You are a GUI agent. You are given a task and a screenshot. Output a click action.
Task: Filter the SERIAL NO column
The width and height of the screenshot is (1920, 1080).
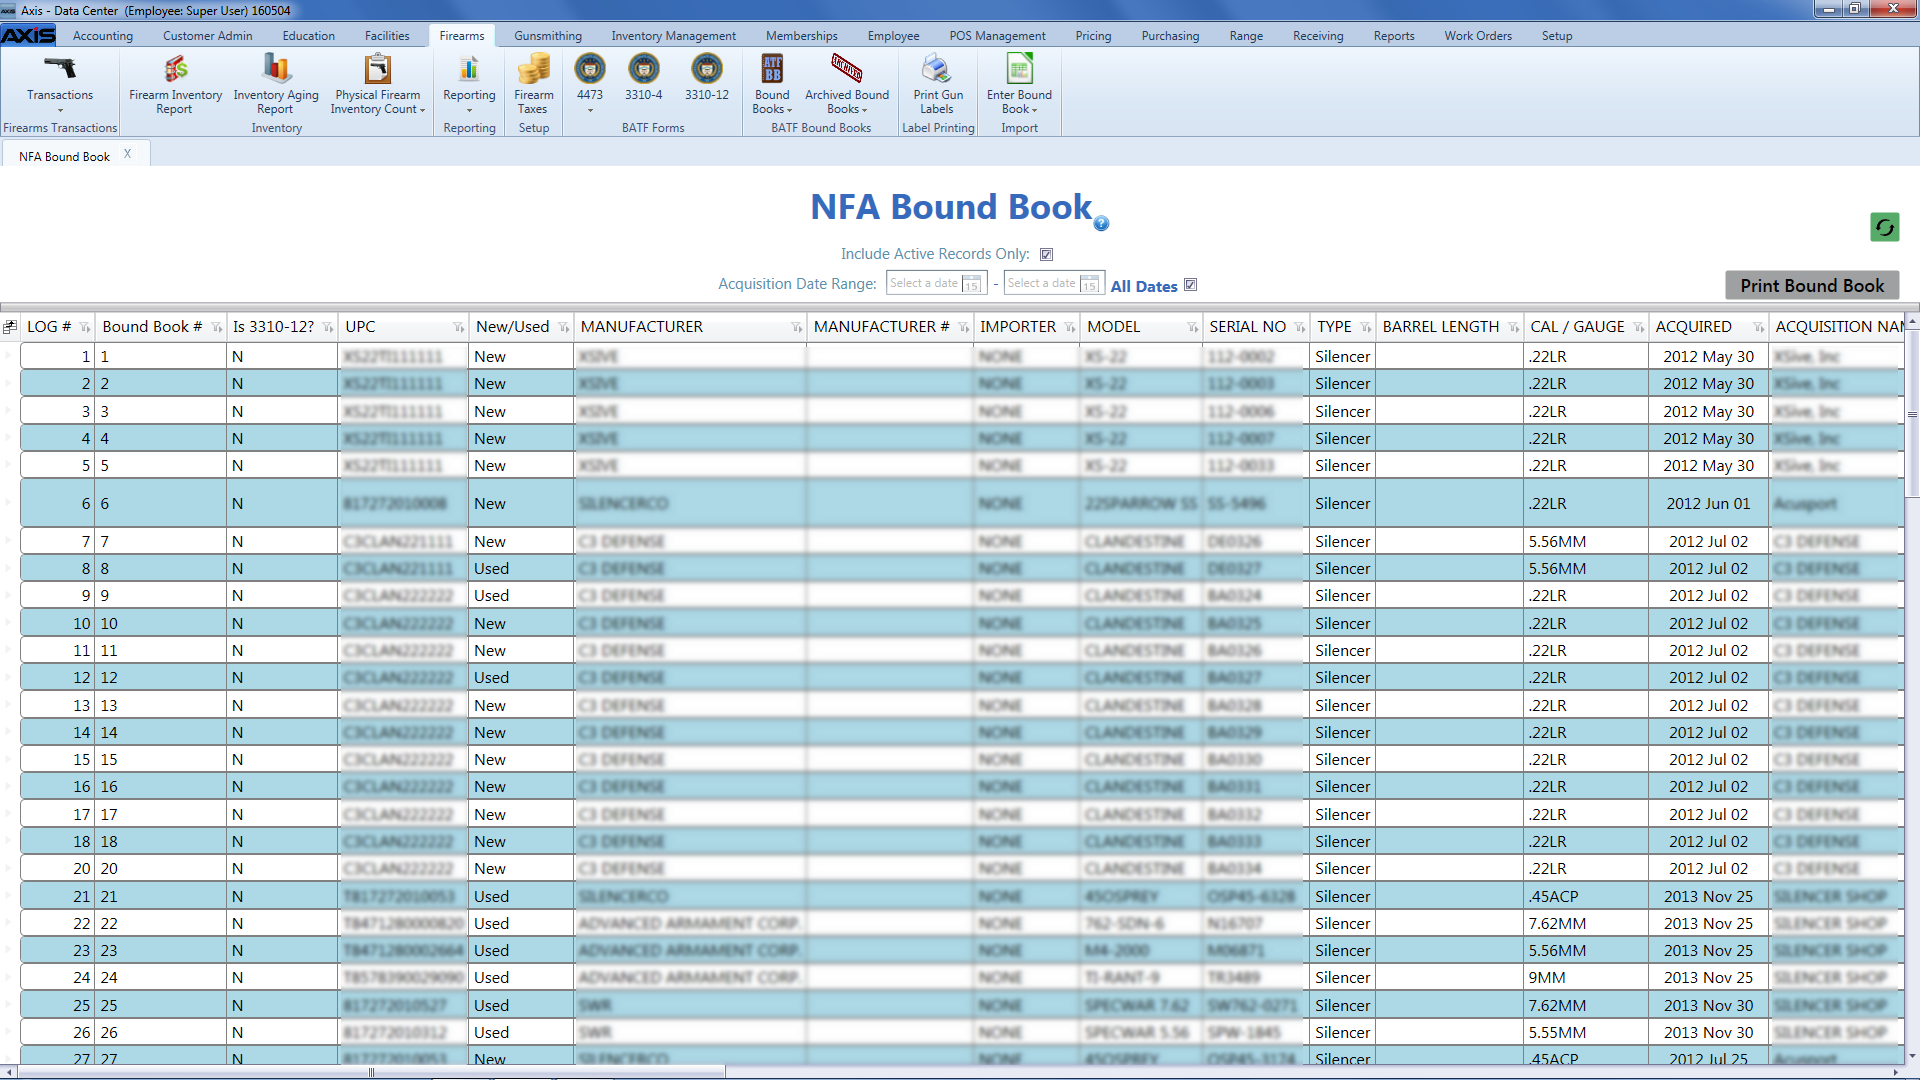coord(1299,328)
